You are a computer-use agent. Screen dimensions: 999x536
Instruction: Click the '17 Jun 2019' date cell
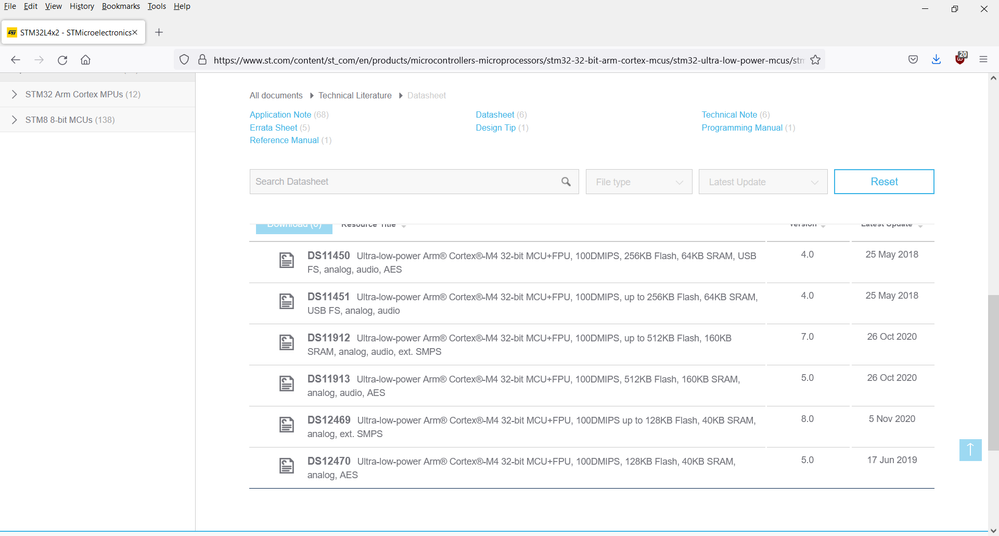click(x=891, y=460)
